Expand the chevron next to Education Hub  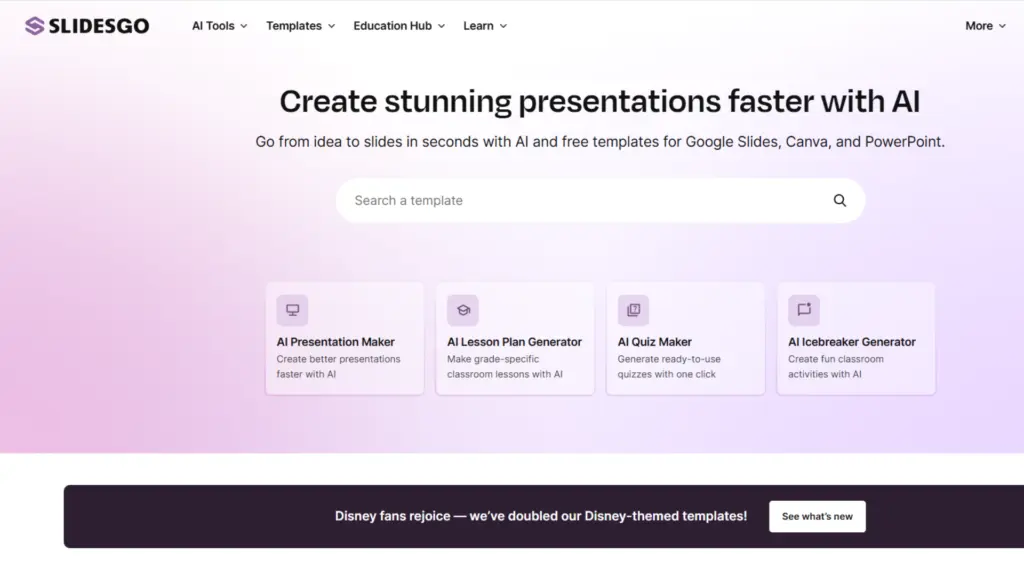pyautogui.click(x=441, y=26)
